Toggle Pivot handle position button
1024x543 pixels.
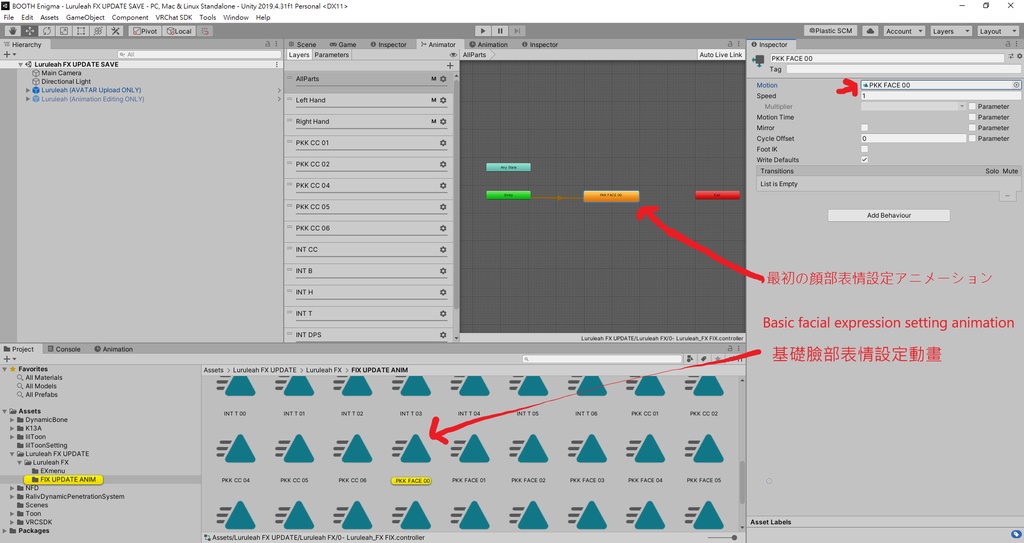pyautogui.click(x=144, y=31)
